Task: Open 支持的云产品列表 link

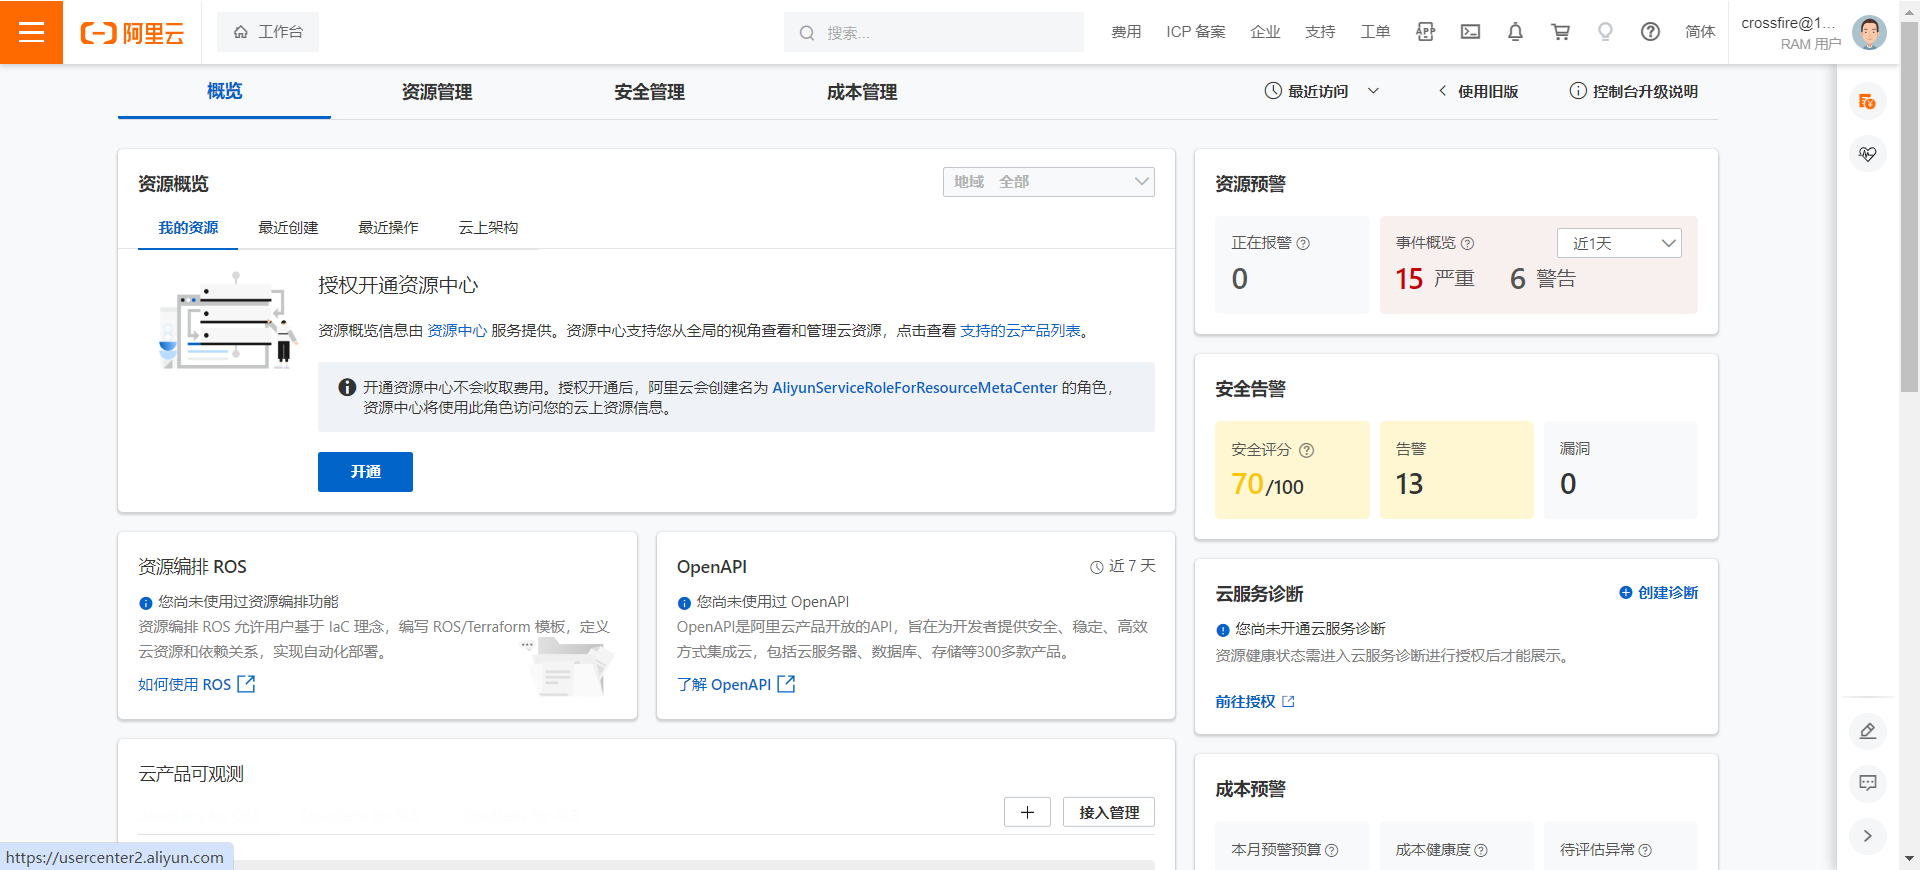Action: 1020,330
